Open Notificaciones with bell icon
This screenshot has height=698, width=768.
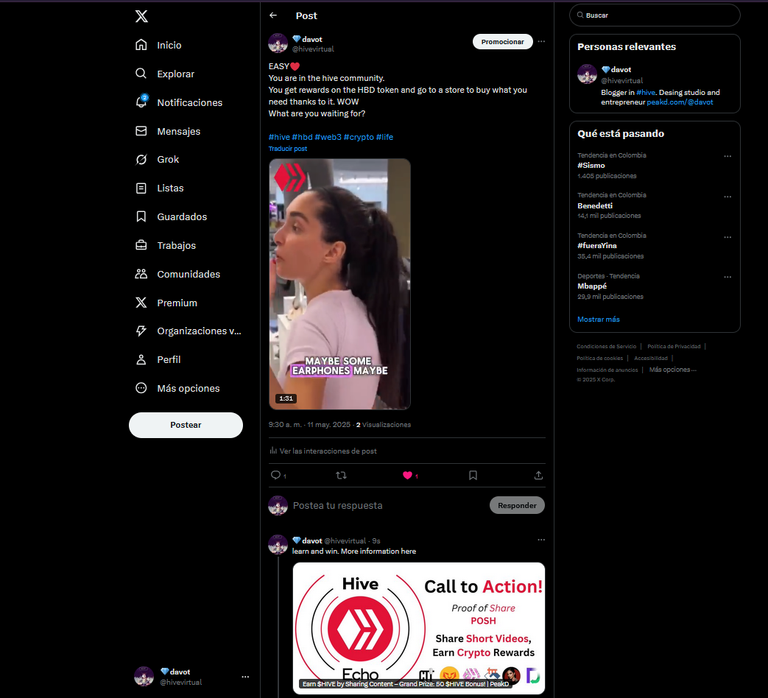pos(179,102)
